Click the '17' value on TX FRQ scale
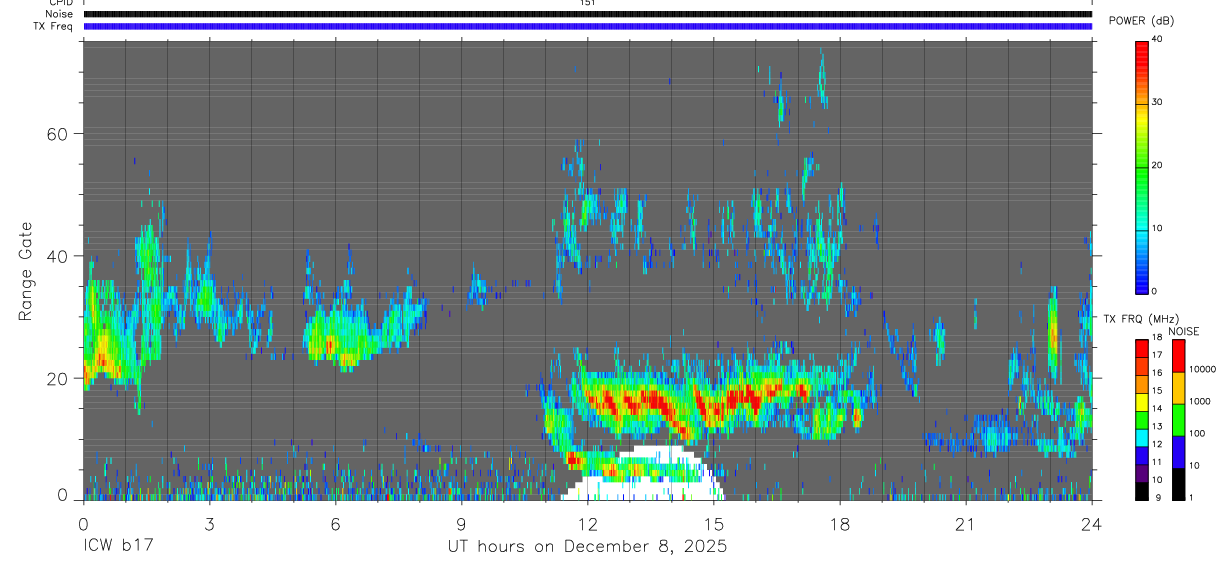This screenshot has height=567, width=1228. 1159,355
